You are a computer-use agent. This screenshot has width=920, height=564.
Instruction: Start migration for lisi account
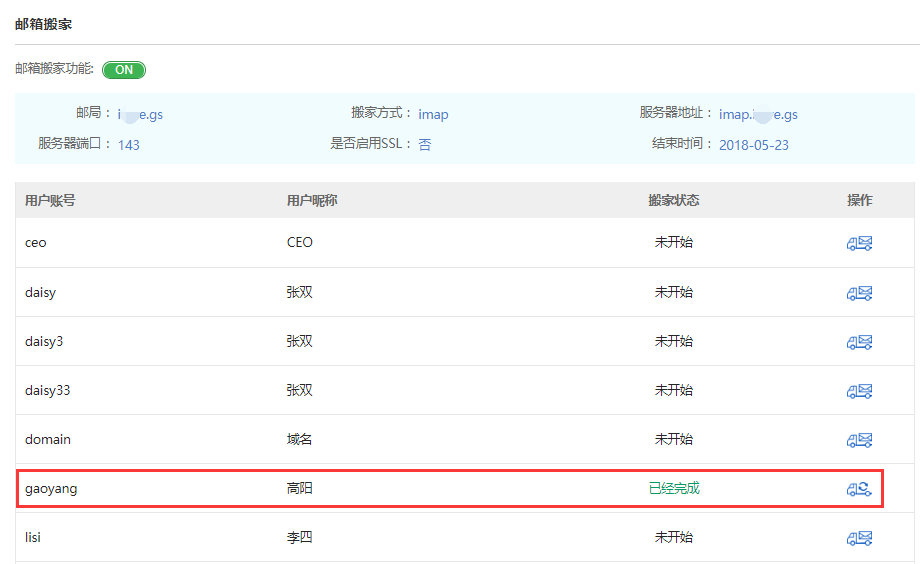pos(859,538)
